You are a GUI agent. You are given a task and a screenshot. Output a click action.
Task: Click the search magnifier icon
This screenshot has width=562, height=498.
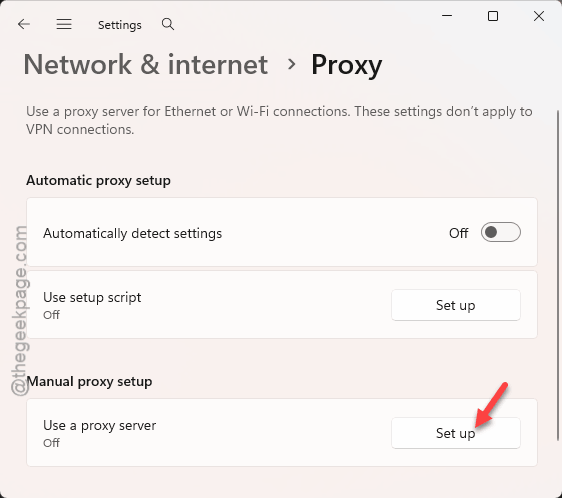[x=168, y=24]
